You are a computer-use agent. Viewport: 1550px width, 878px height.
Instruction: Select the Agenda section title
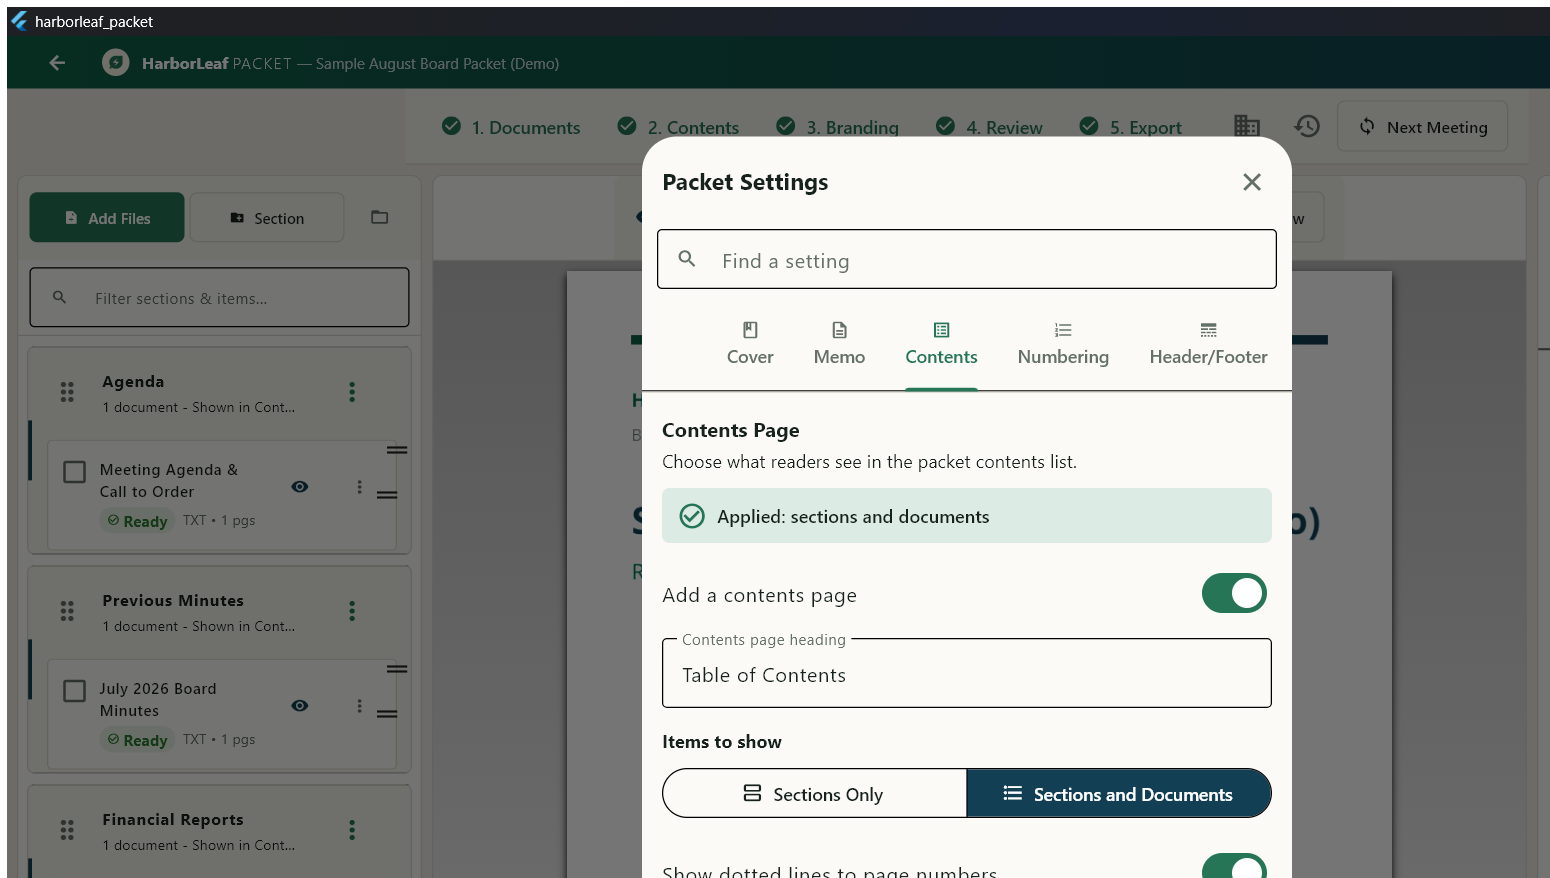coord(133,382)
